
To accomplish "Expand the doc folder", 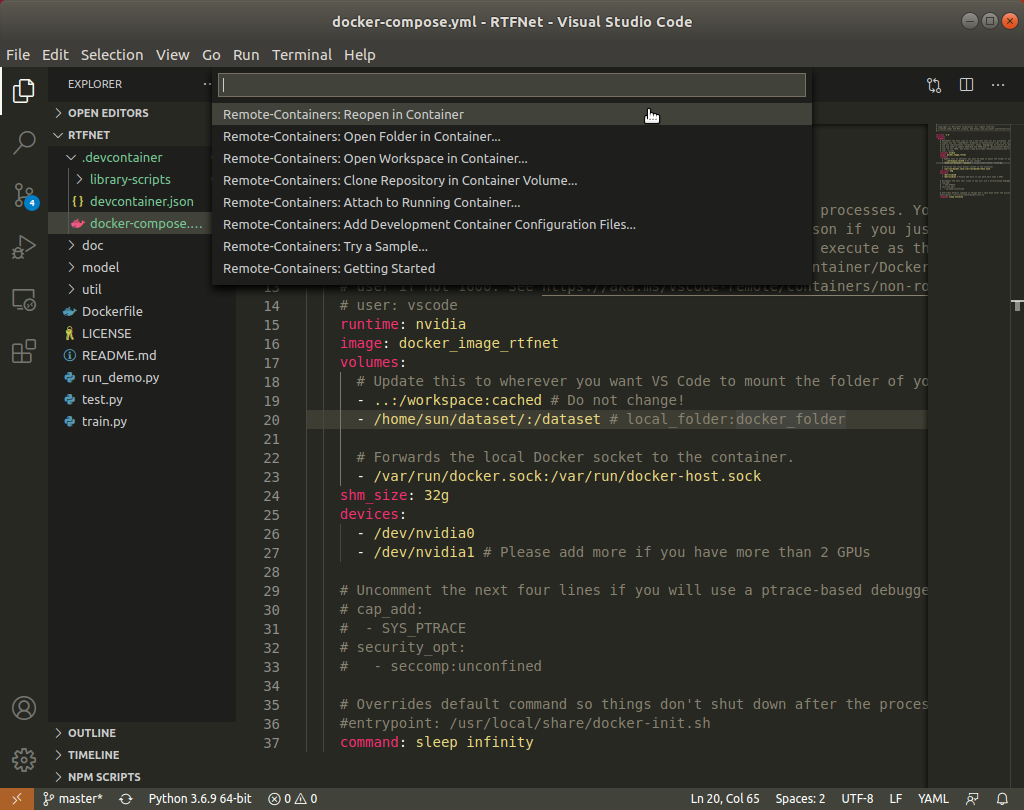I will (x=93, y=246).
